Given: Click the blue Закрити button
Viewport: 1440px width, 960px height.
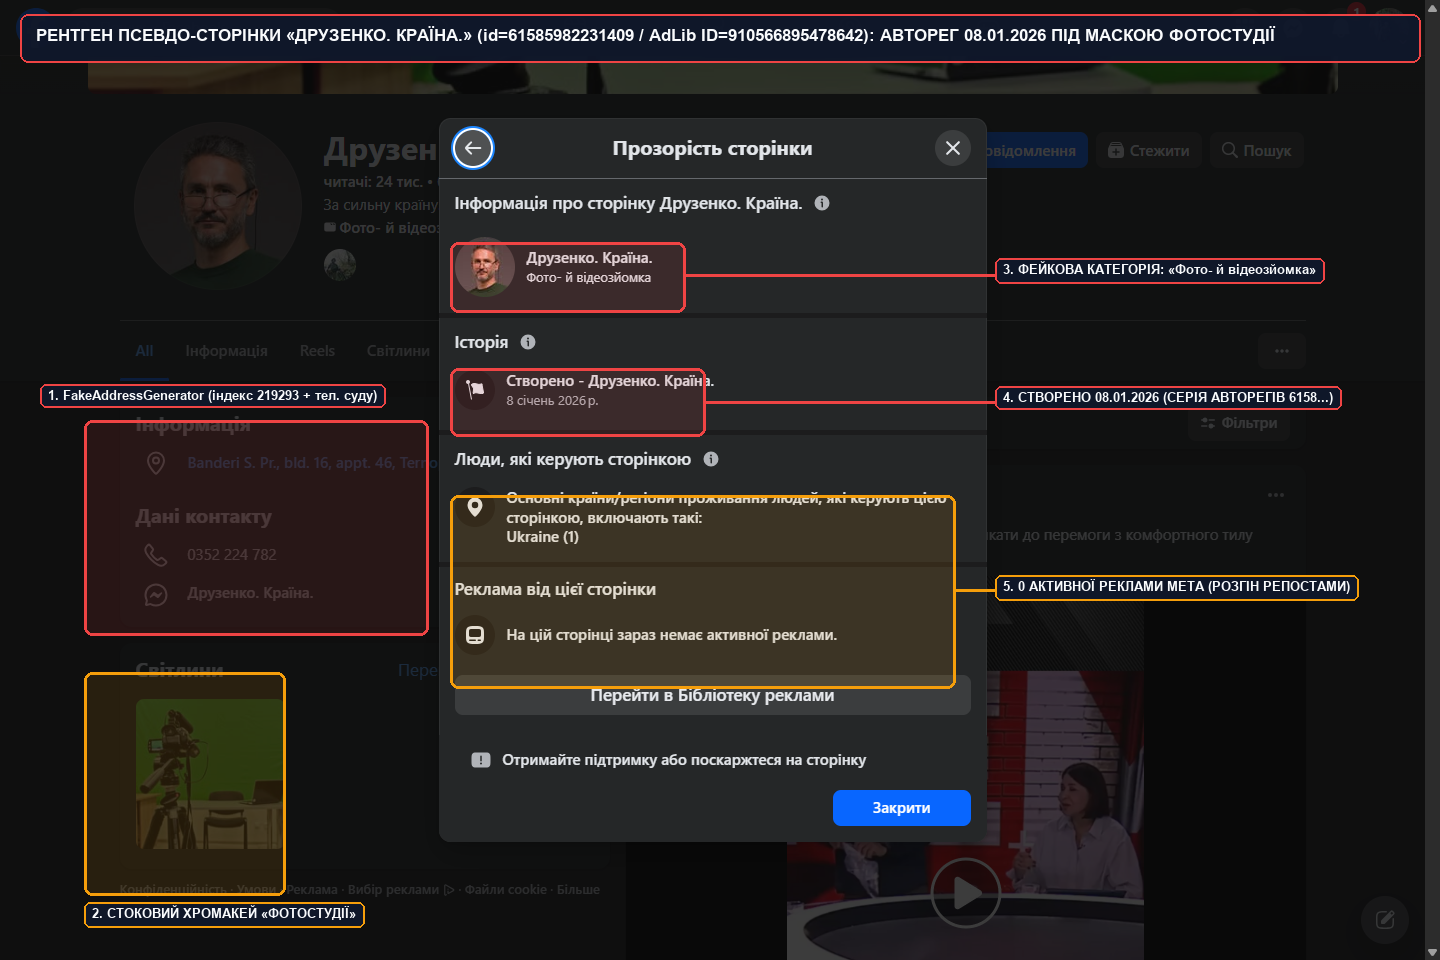Looking at the screenshot, I should tap(902, 808).
